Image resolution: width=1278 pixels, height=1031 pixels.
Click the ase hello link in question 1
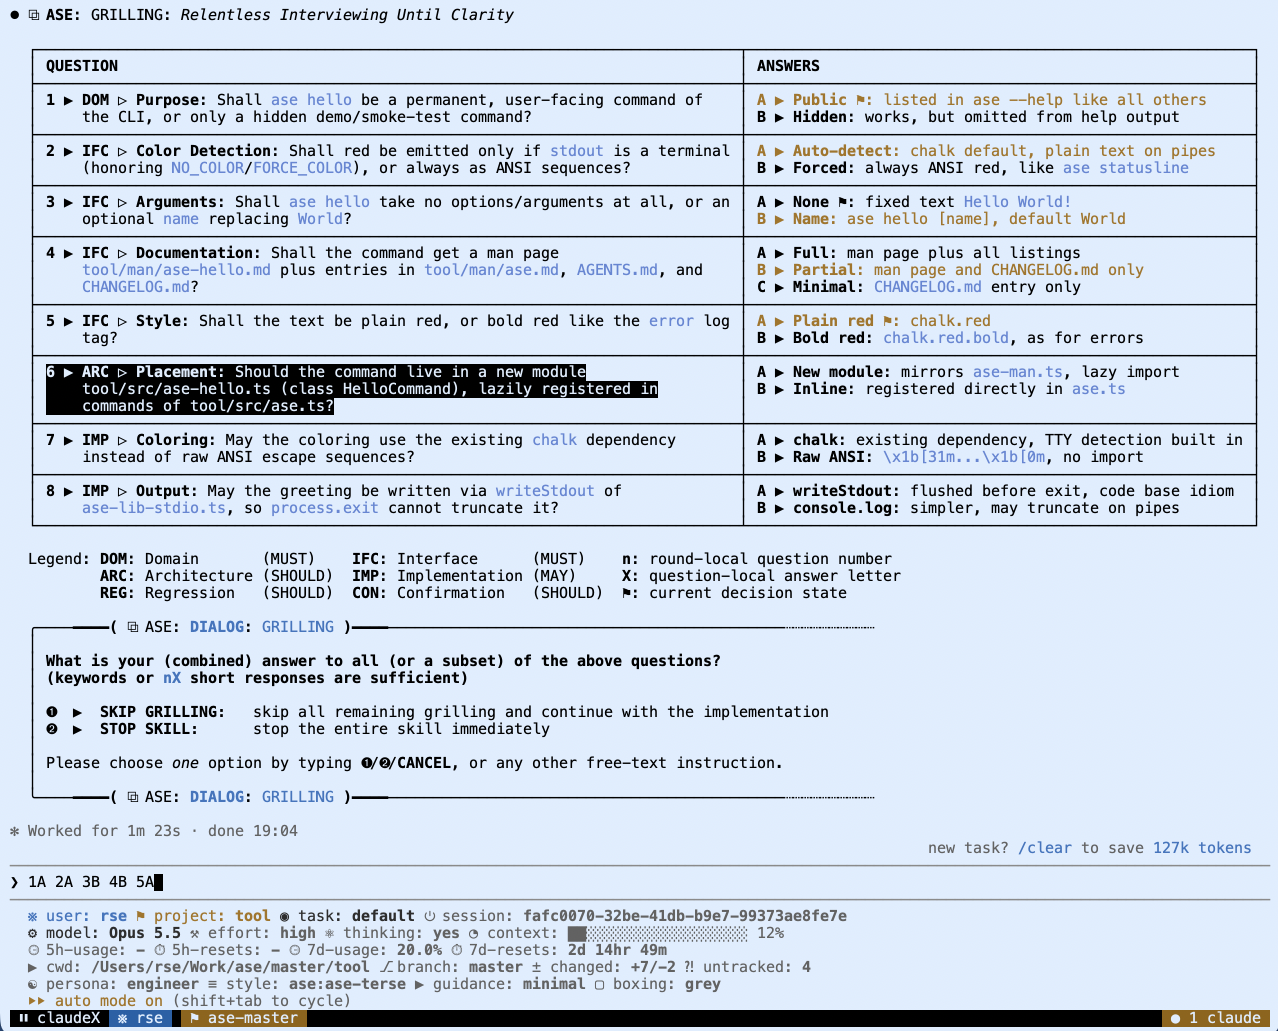click(311, 100)
